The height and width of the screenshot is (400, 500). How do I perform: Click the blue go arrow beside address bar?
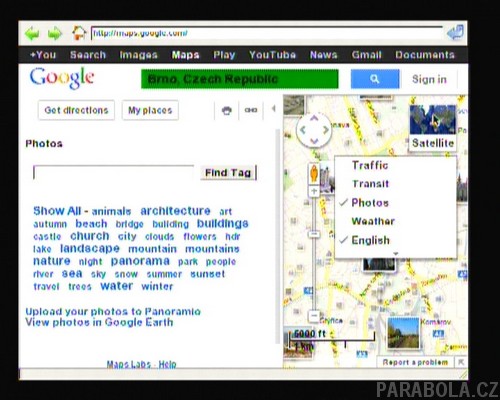(x=455, y=33)
